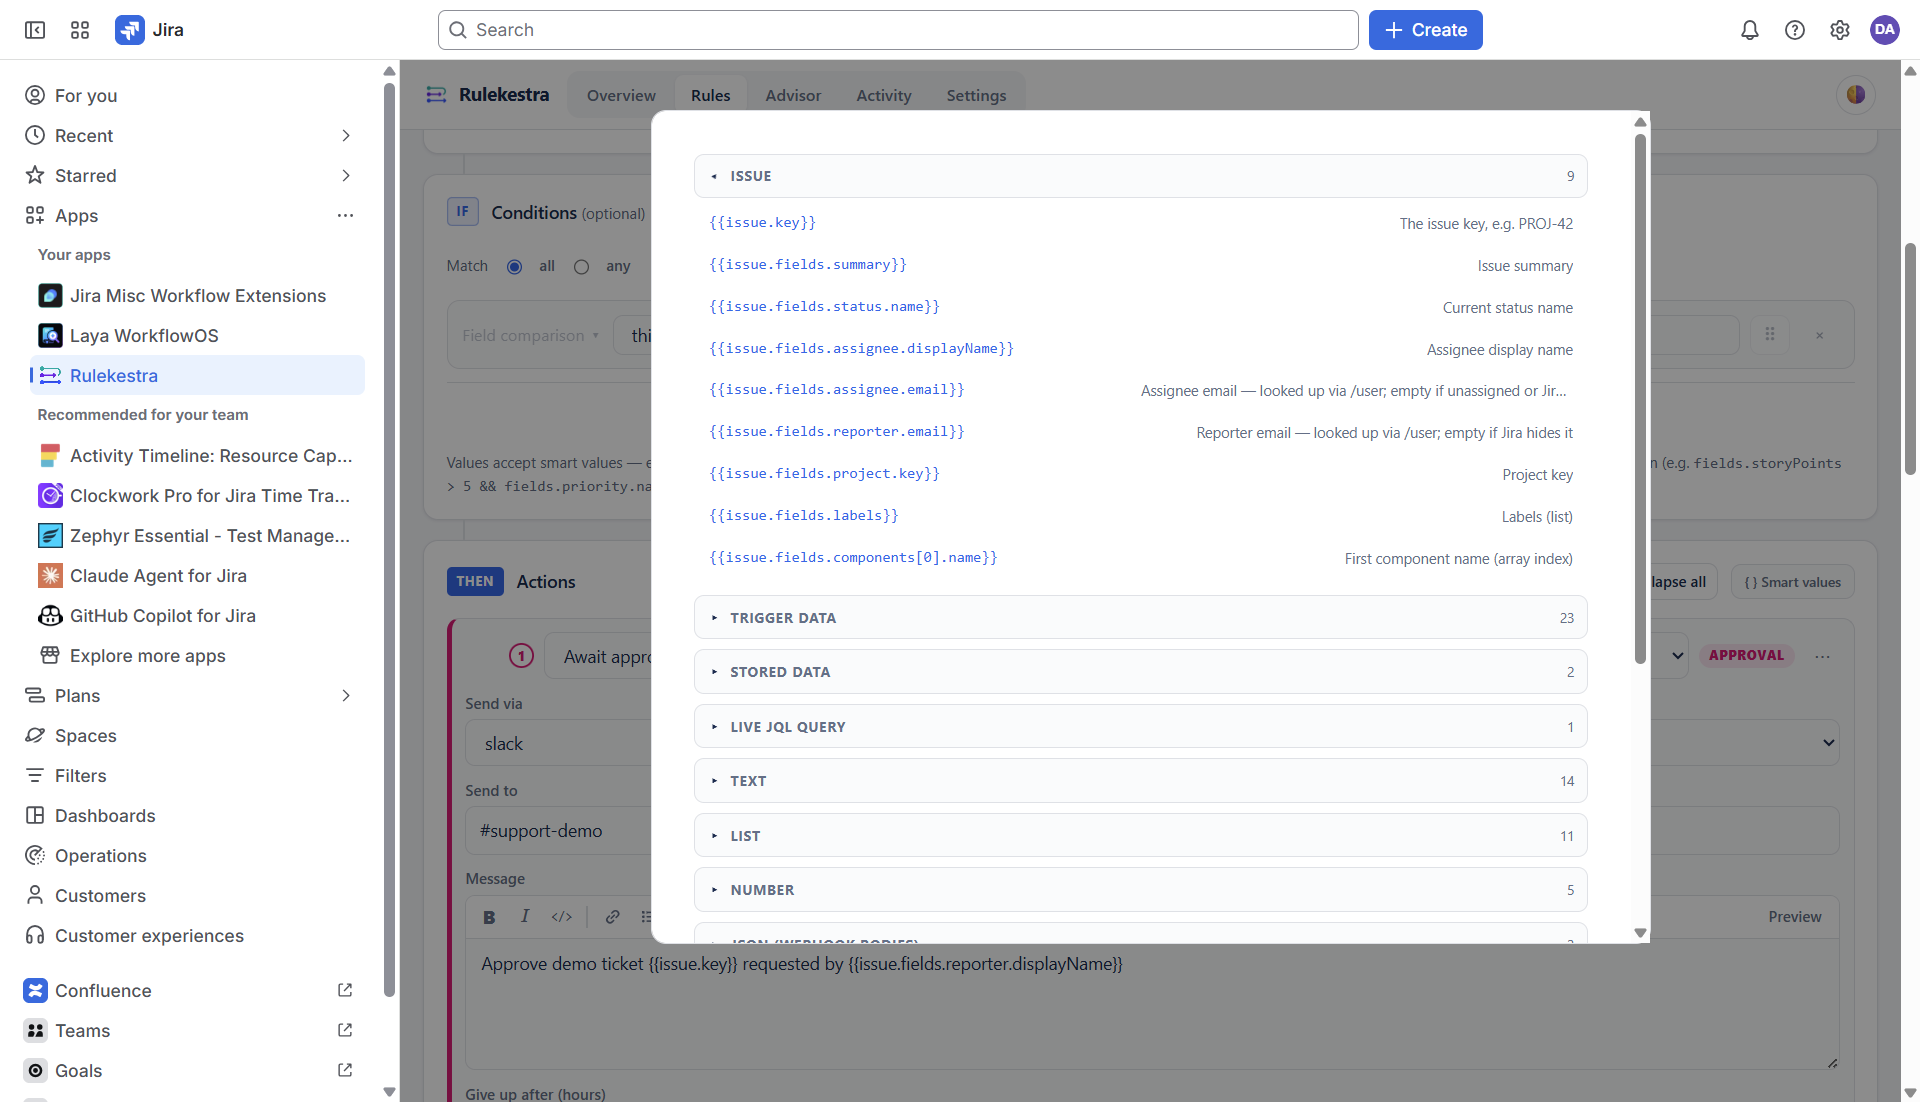Open GitHub Copilot for Jira
This screenshot has width=1920, height=1102.
tap(197, 616)
